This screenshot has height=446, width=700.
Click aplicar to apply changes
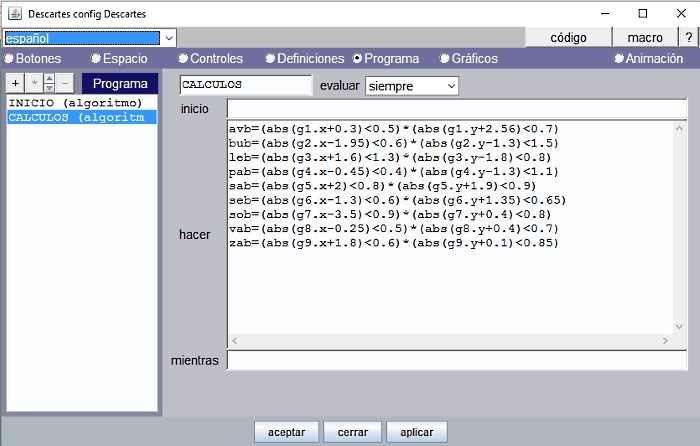417,432
